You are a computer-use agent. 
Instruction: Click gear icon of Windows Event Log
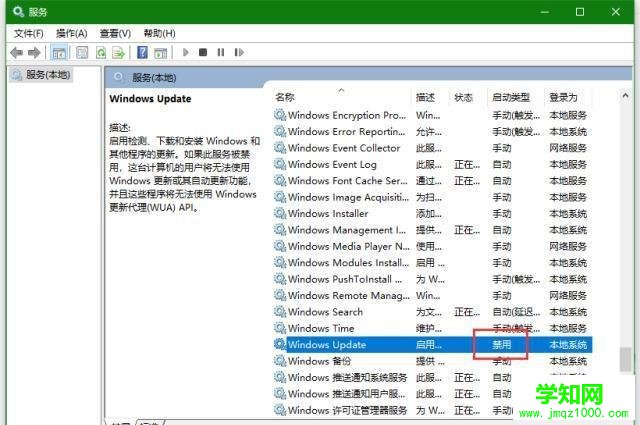280,164
